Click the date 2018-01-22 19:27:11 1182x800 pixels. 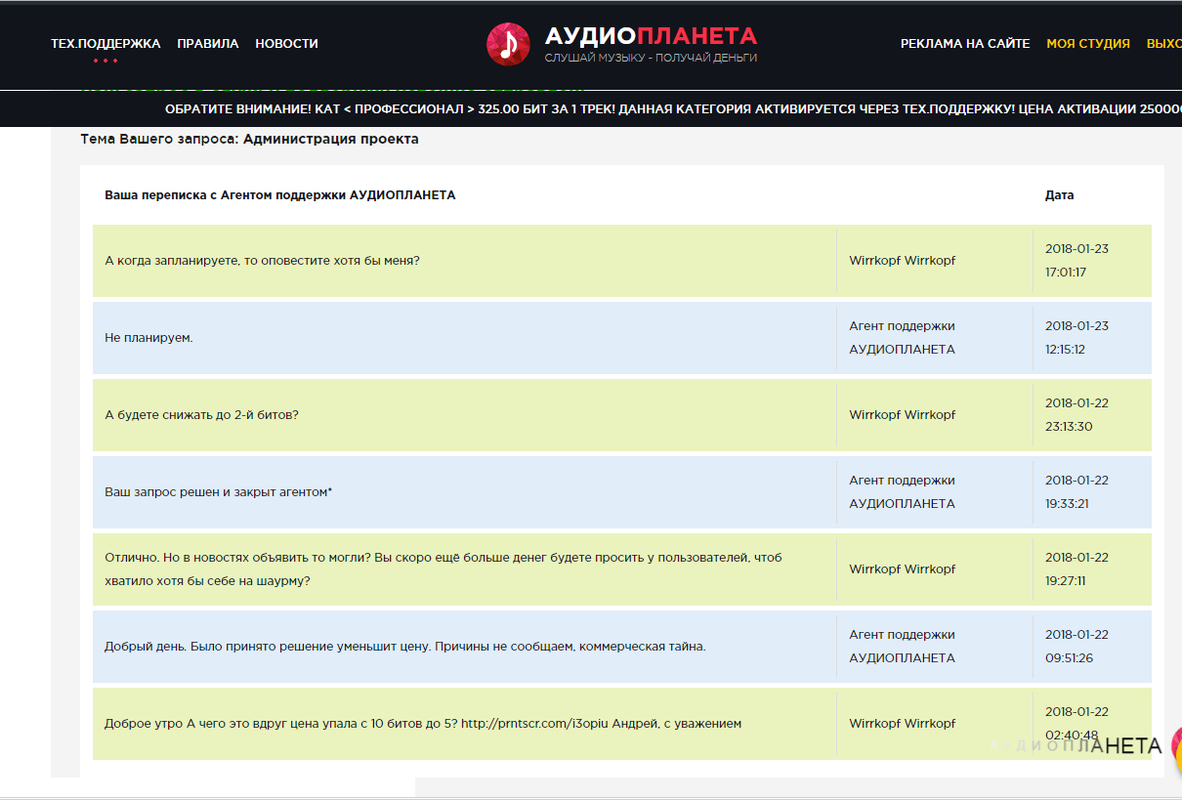pos(1076,569)
